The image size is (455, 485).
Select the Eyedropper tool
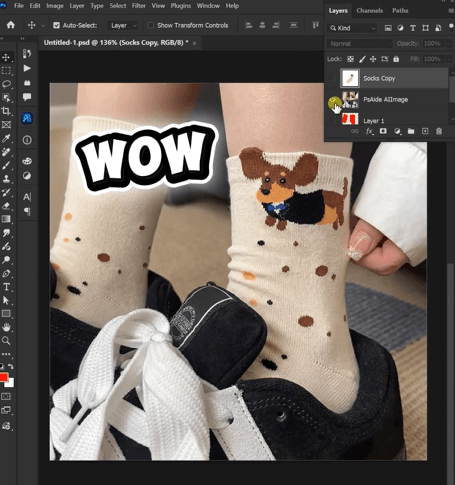coord(6,138)
